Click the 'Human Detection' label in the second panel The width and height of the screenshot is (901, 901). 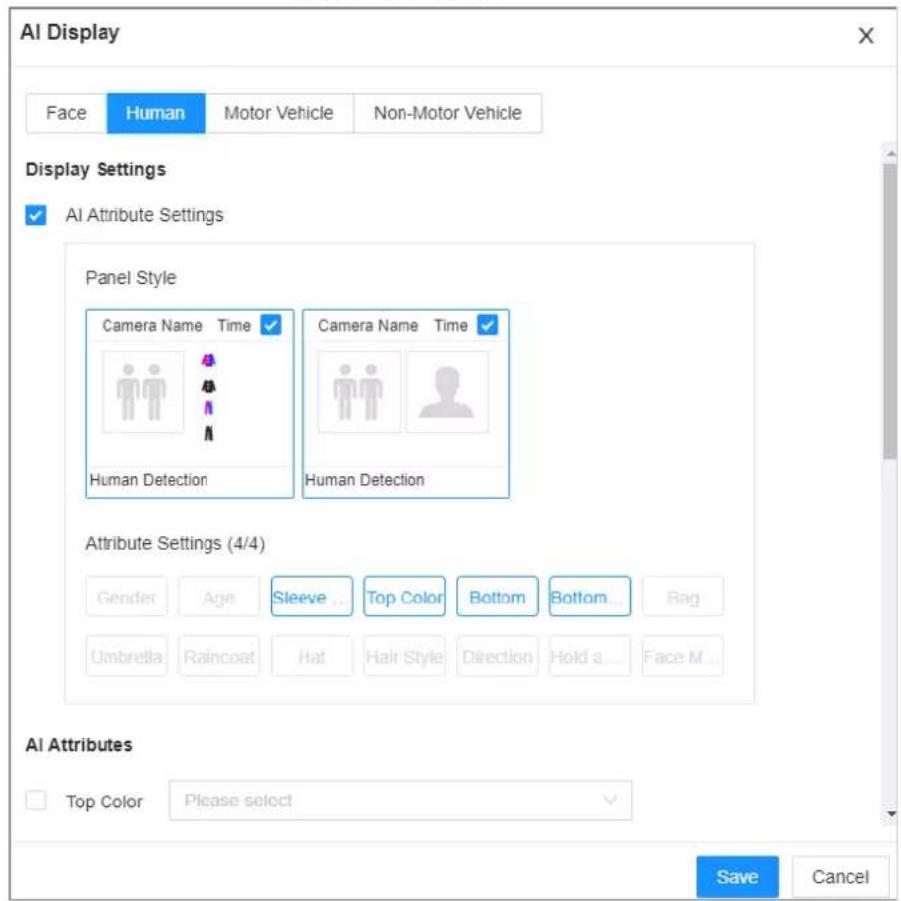365,479
